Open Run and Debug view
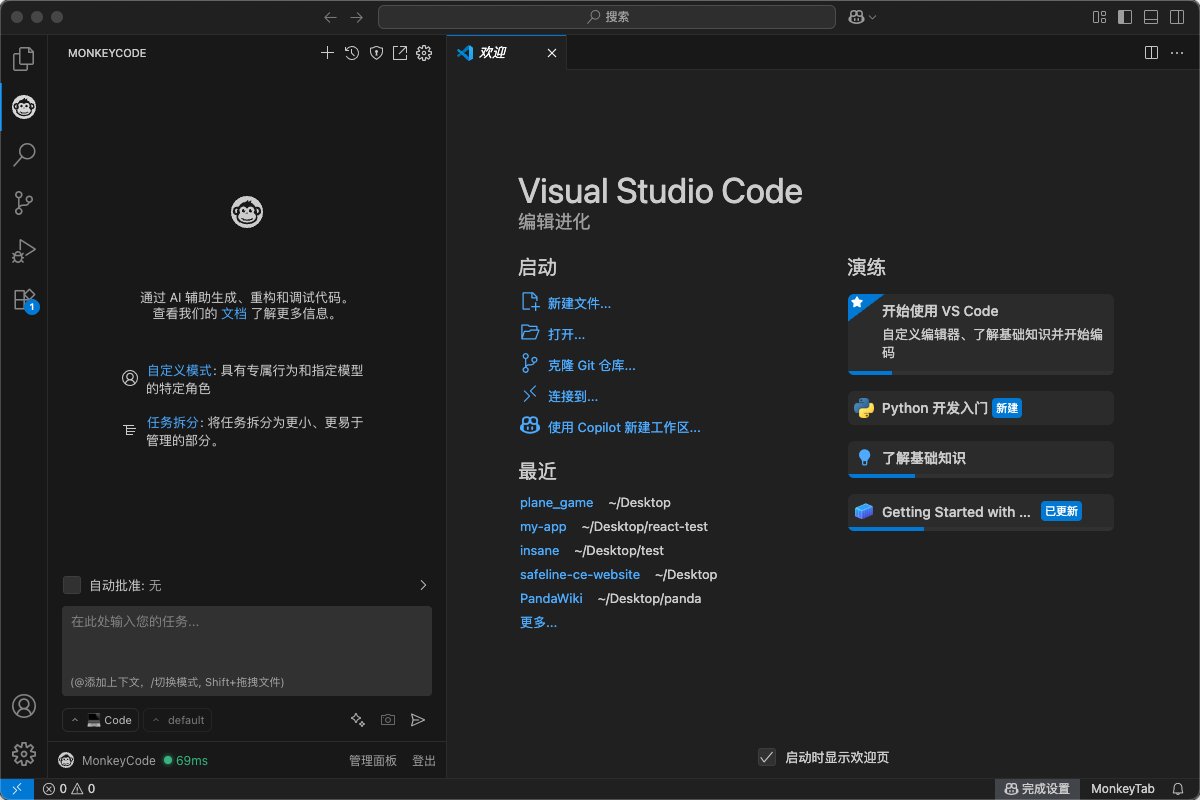 24,251
